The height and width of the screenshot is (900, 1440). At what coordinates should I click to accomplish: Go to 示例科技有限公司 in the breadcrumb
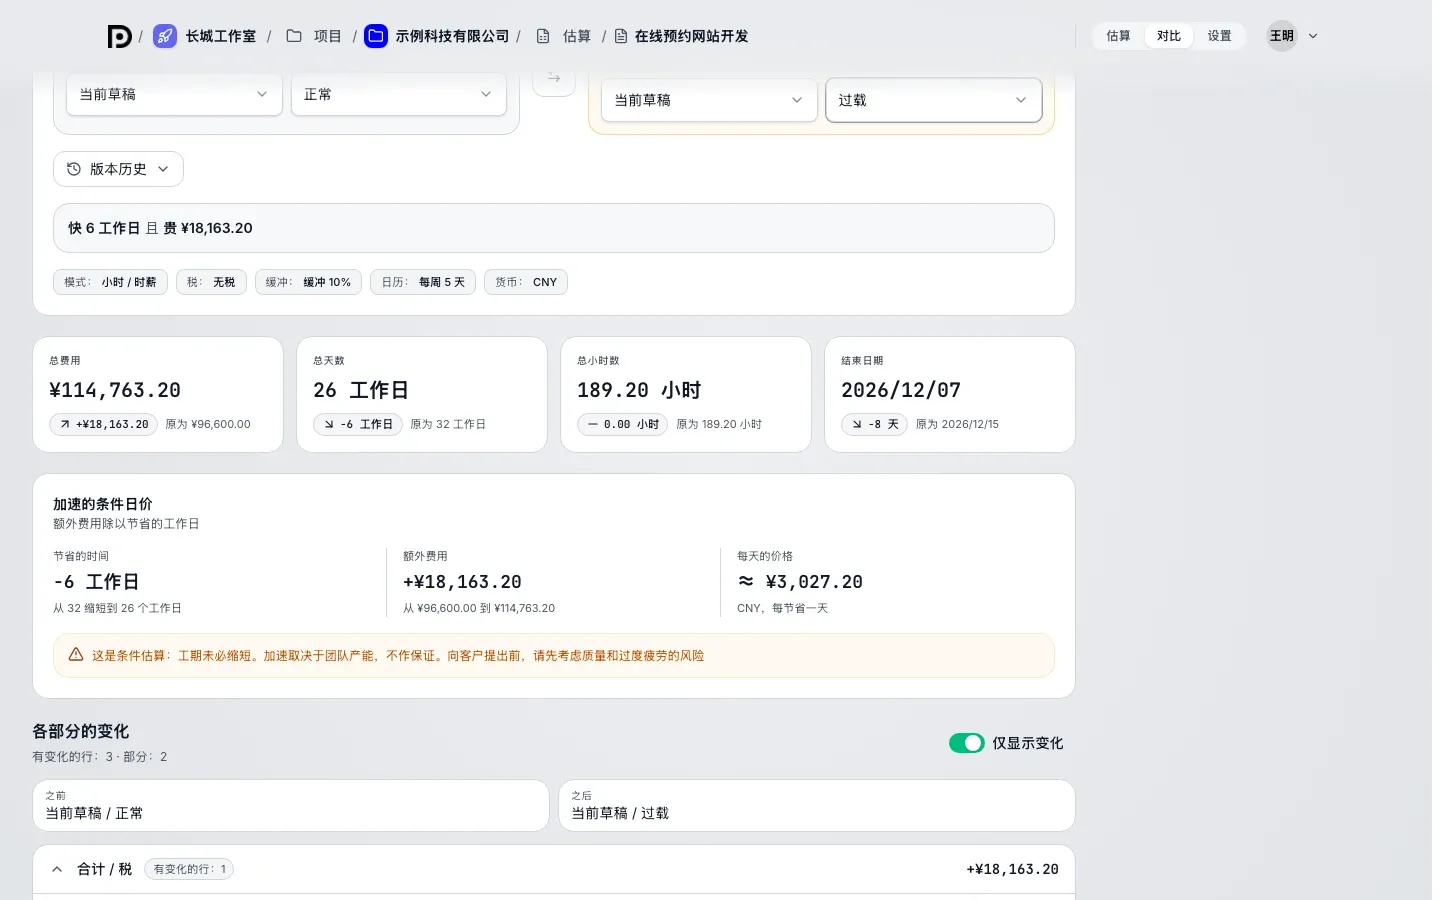tap(452, 36)
